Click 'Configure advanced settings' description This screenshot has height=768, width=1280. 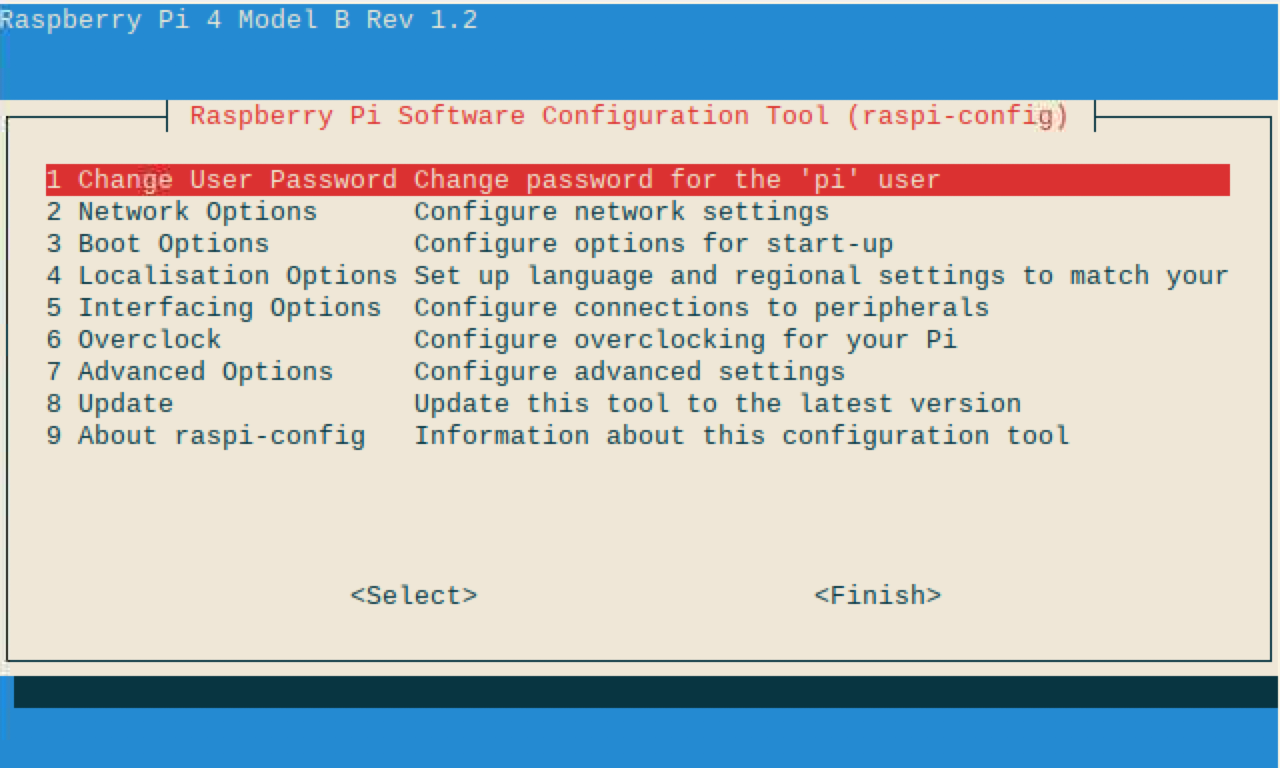pyautogui.click(x=630, y=372)
